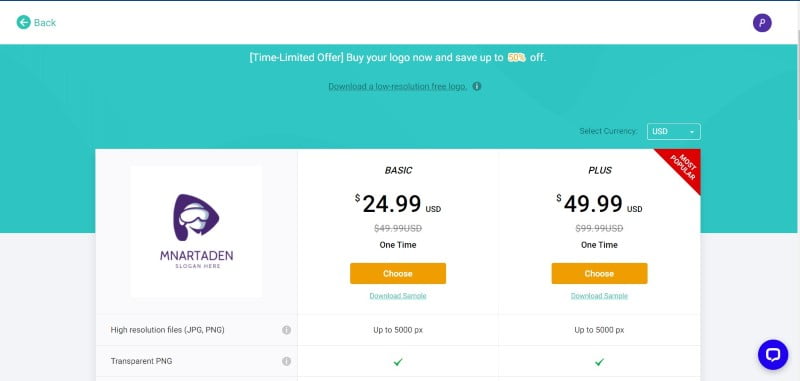Viewport: 800px width, 381px height.
Task: Click the Back arrow icon
Action: tap(23, 22)
